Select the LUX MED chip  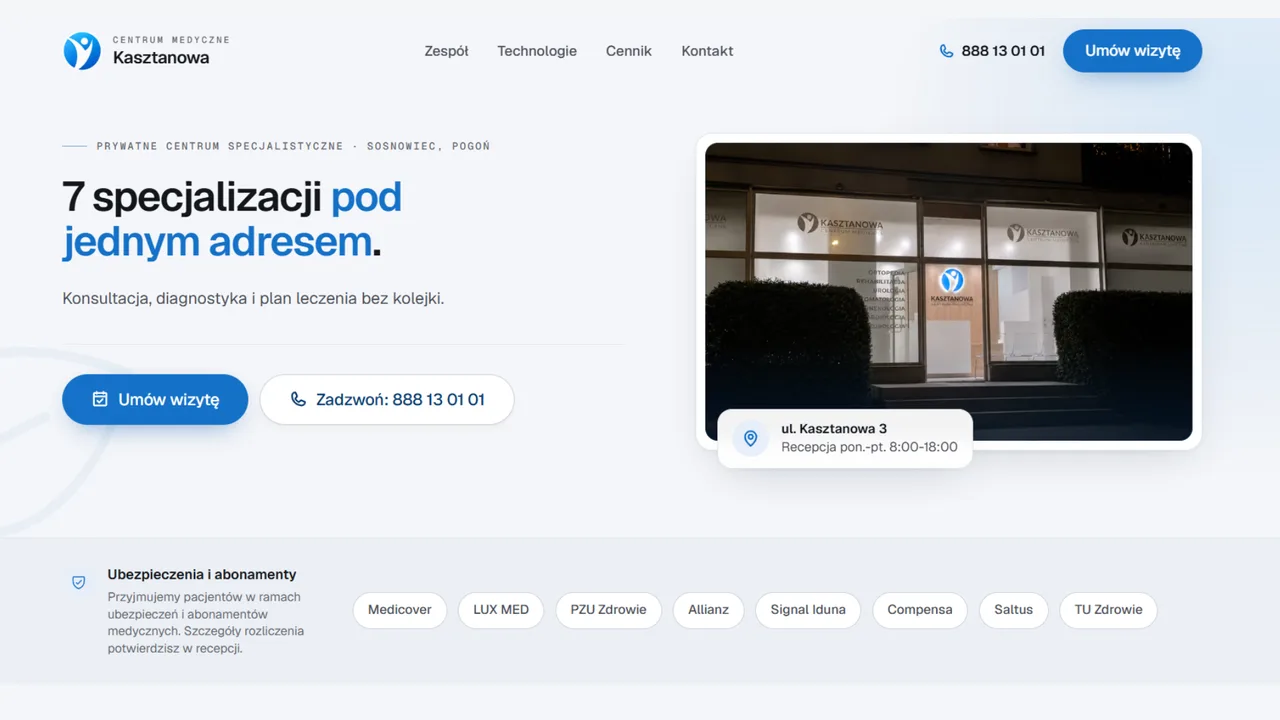click(501, 610)
